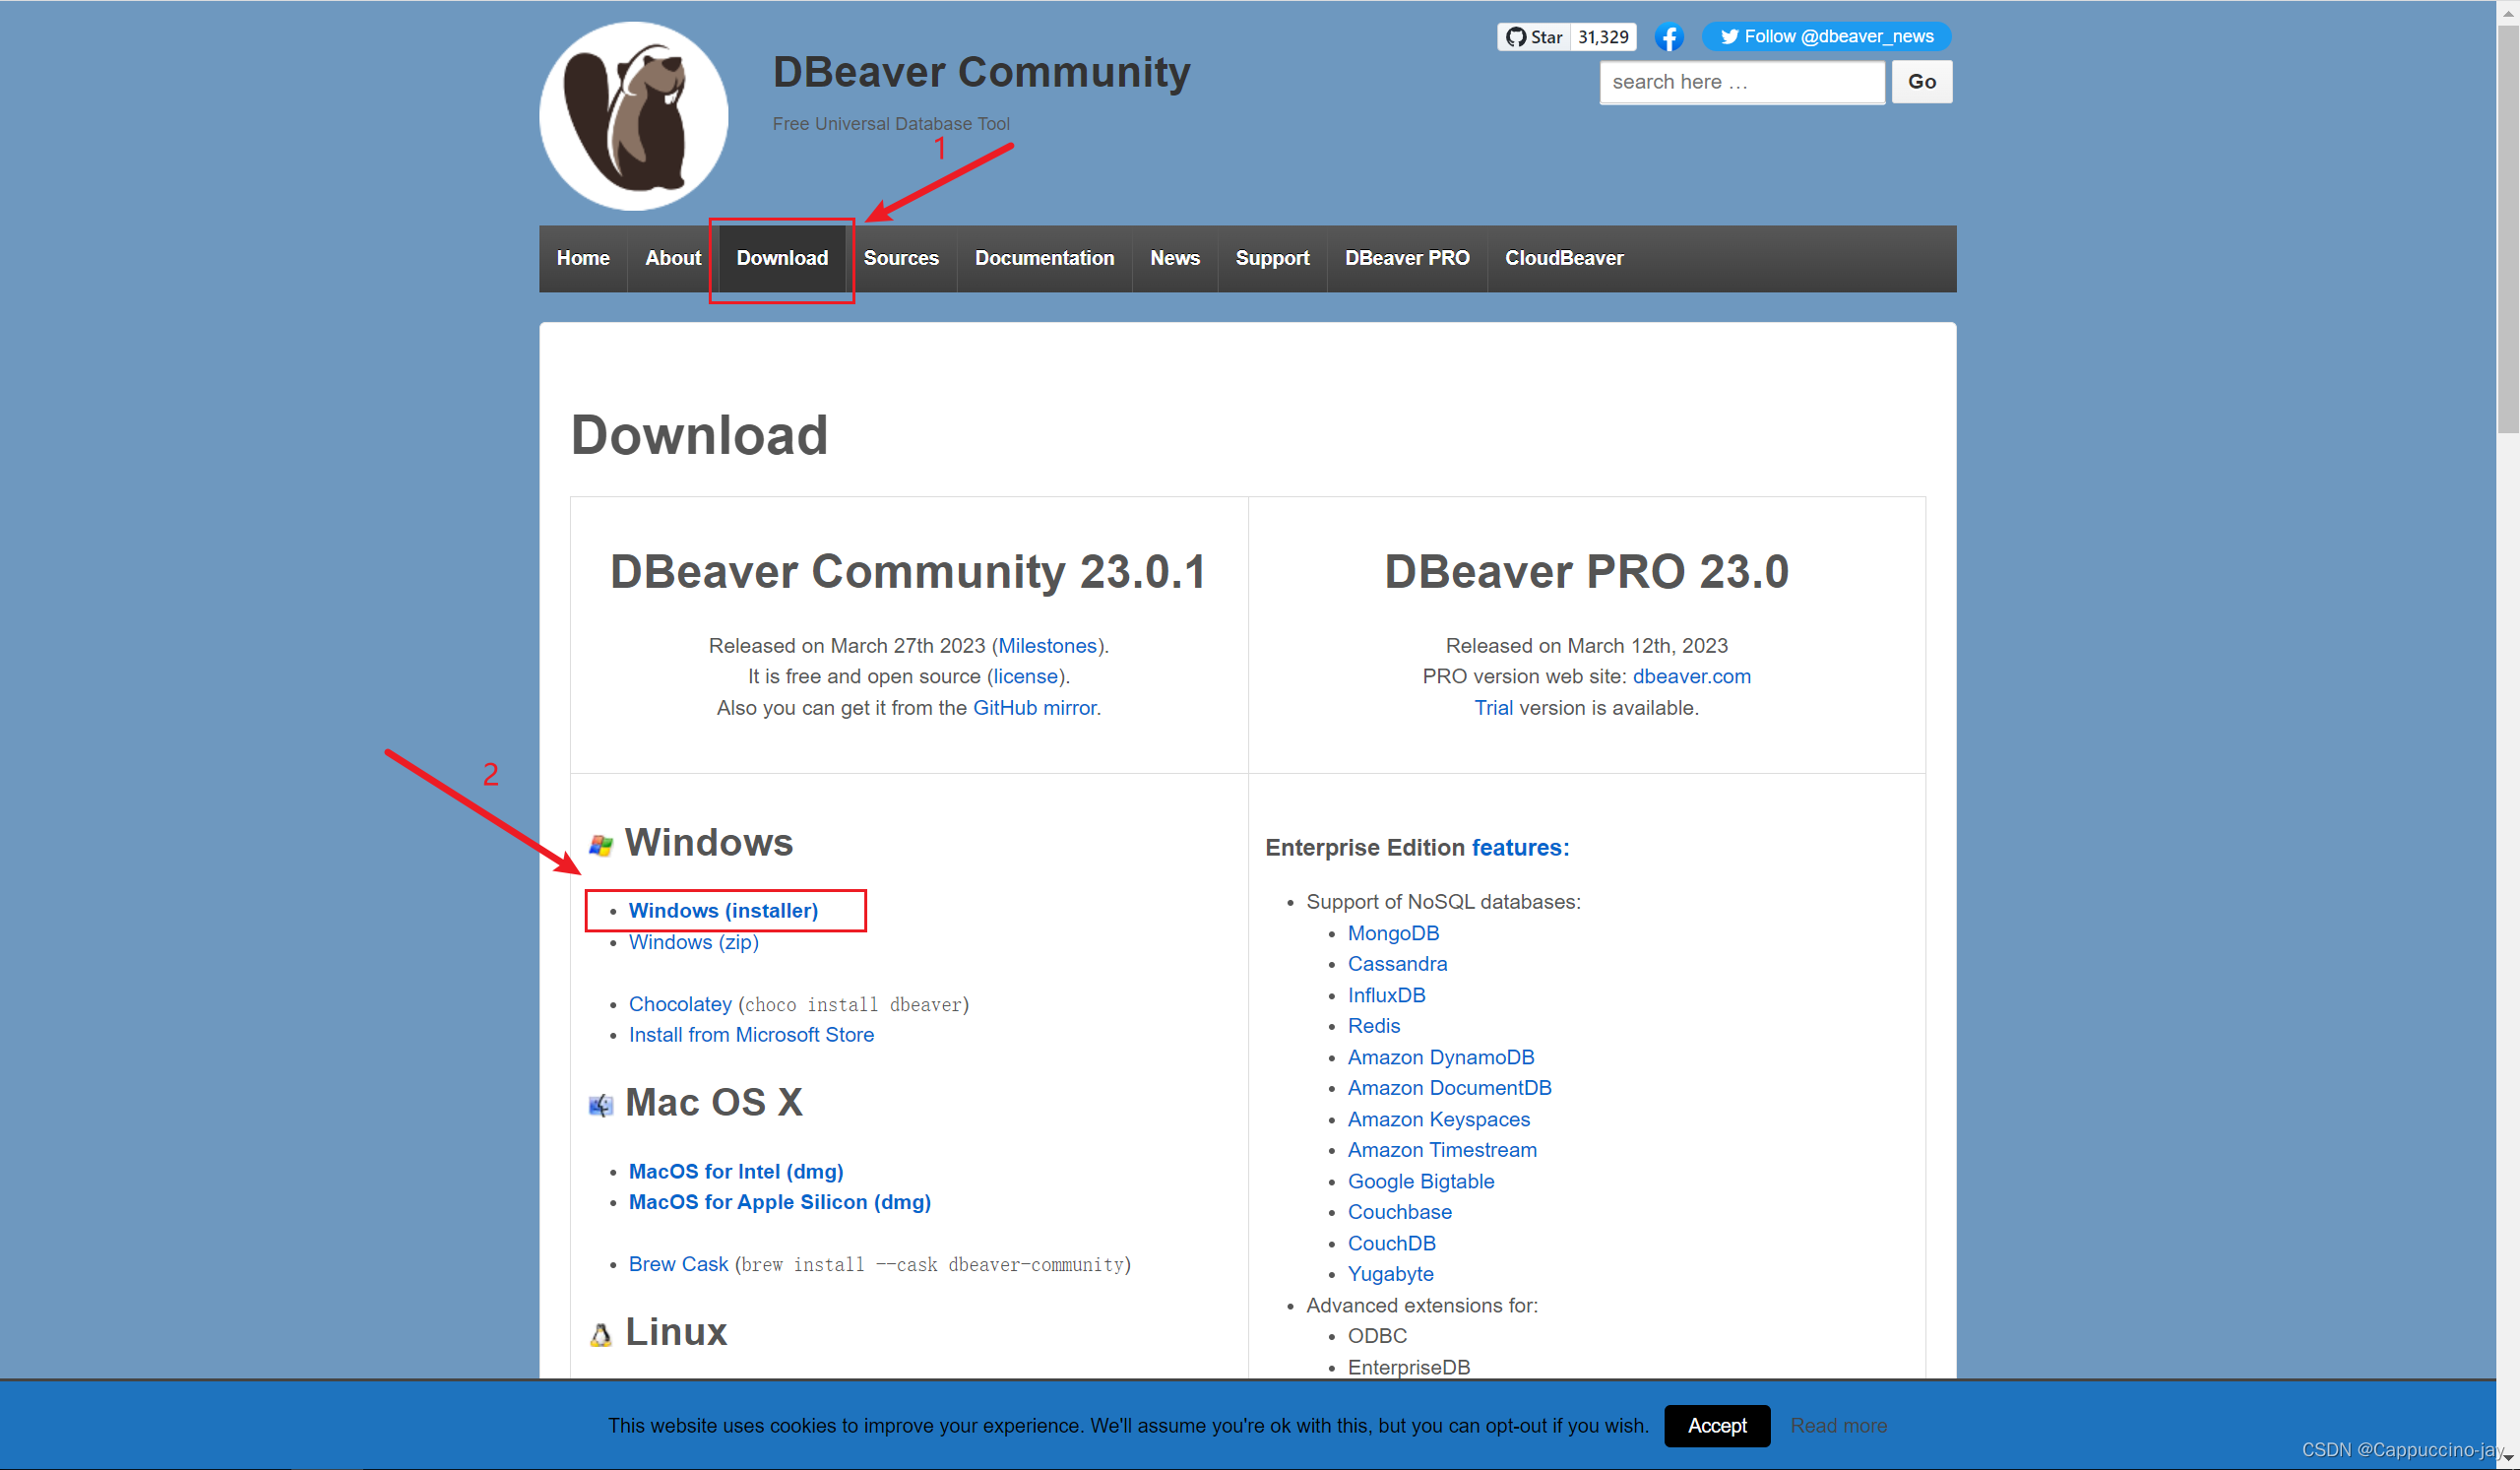The width and height of the screenshot is (2520, 1470).
Task: Click the Linux penguin icon
Action: [600, 1335]
